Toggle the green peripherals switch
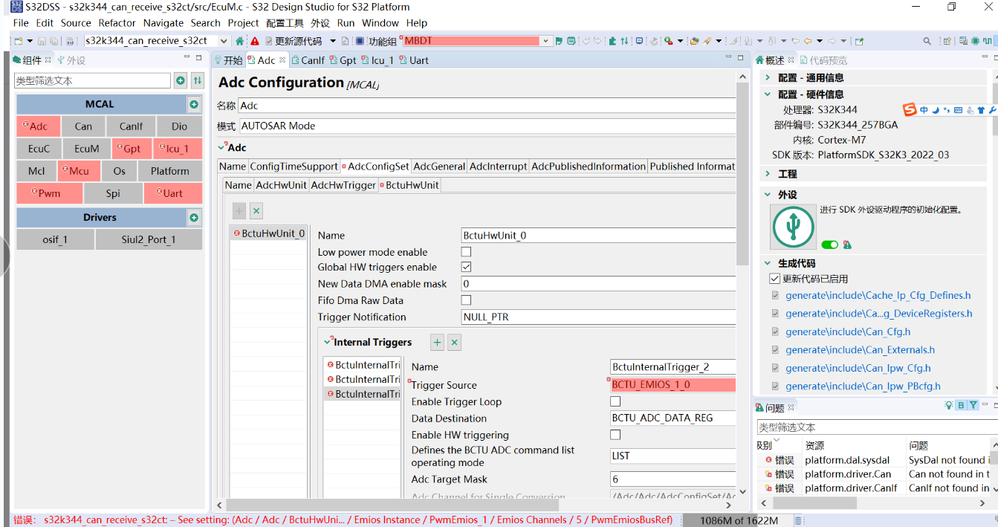Screen dimensions: 998x527 (829, 245)
